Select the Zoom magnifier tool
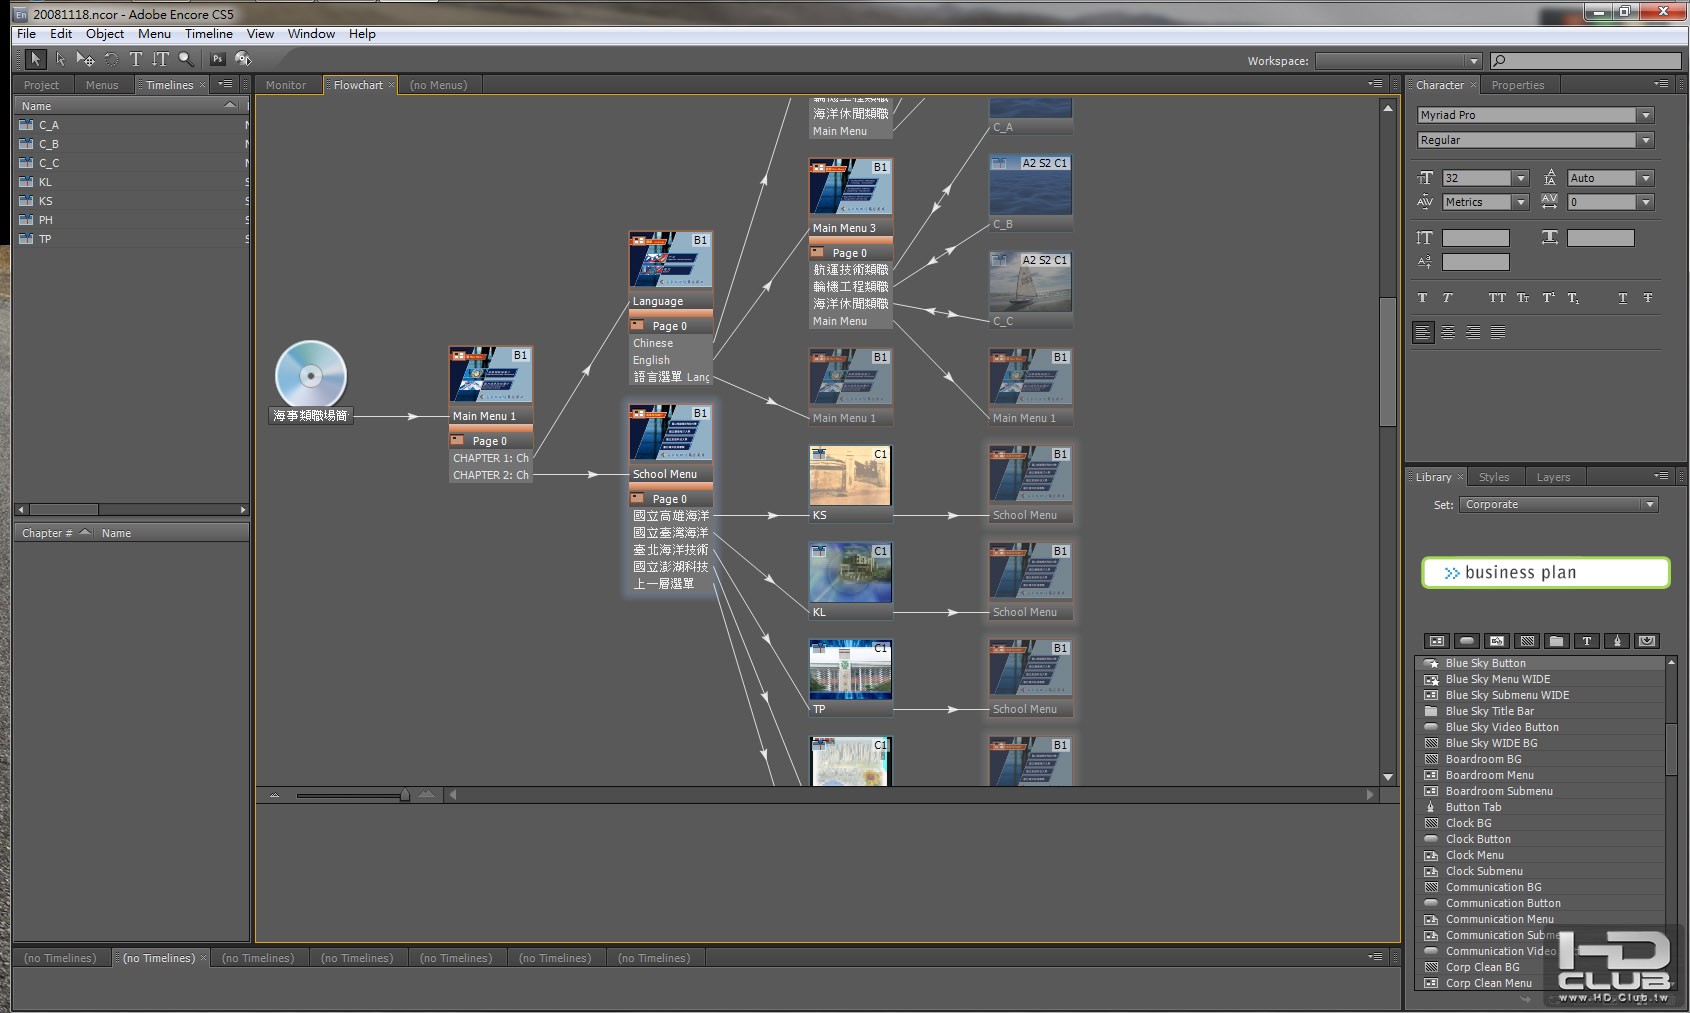This screenshot has width=1690, height=1013. pos(186,59)
